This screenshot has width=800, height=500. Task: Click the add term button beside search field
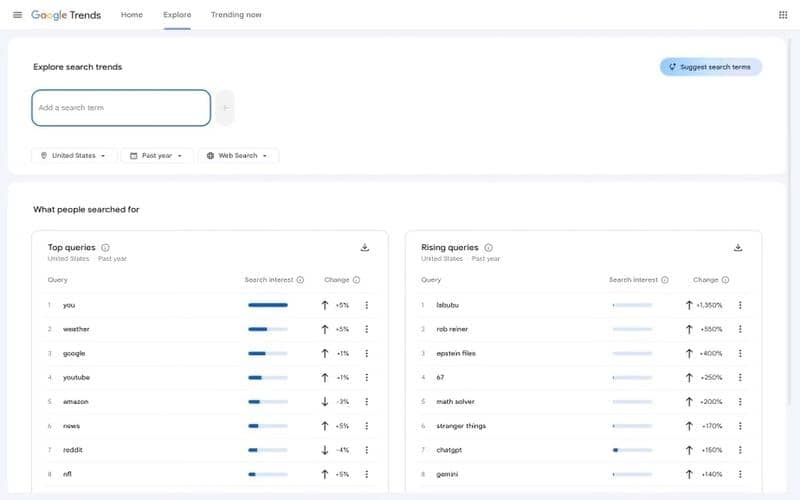[x=225, y=108]
